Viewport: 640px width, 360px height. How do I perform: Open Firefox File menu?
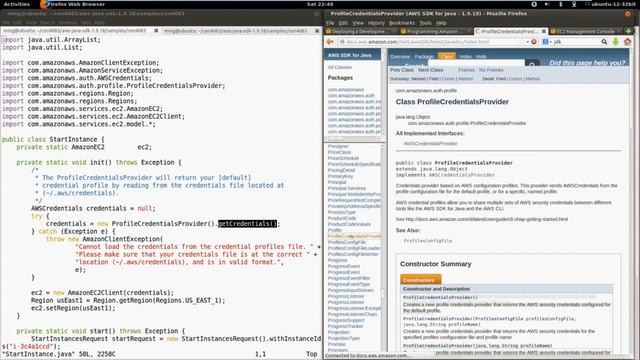[330, 23]
